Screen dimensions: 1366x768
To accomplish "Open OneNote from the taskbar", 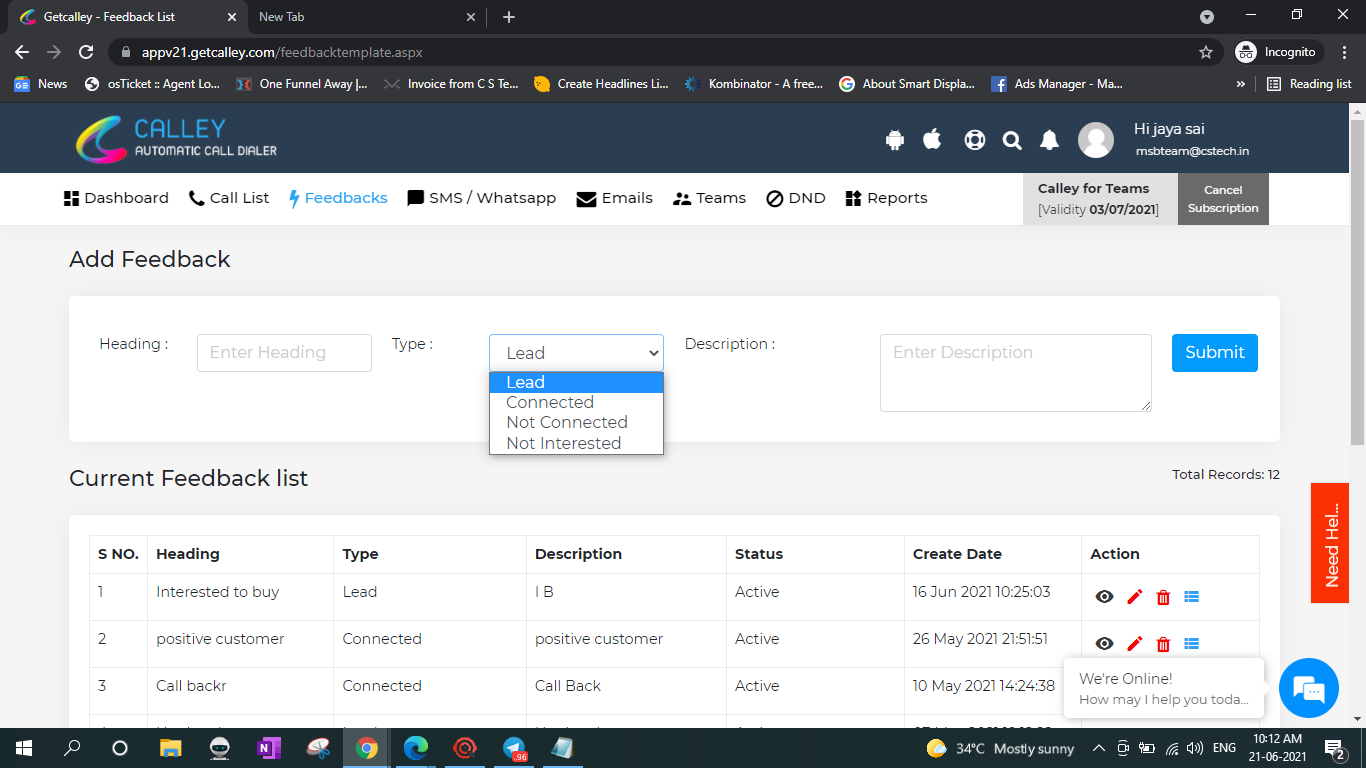I will pos(269,748).
